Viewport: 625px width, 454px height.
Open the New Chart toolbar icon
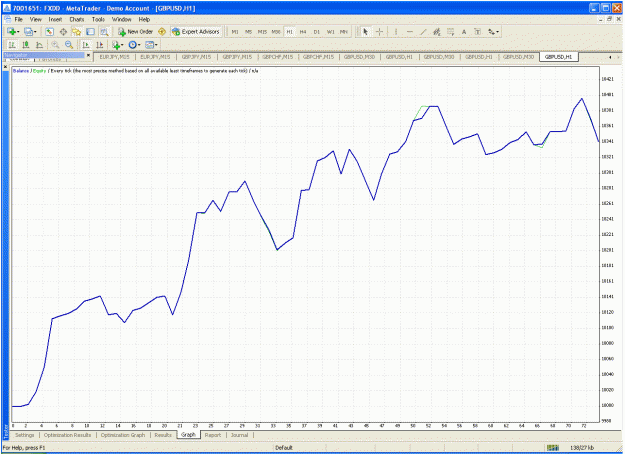(12, 31)
